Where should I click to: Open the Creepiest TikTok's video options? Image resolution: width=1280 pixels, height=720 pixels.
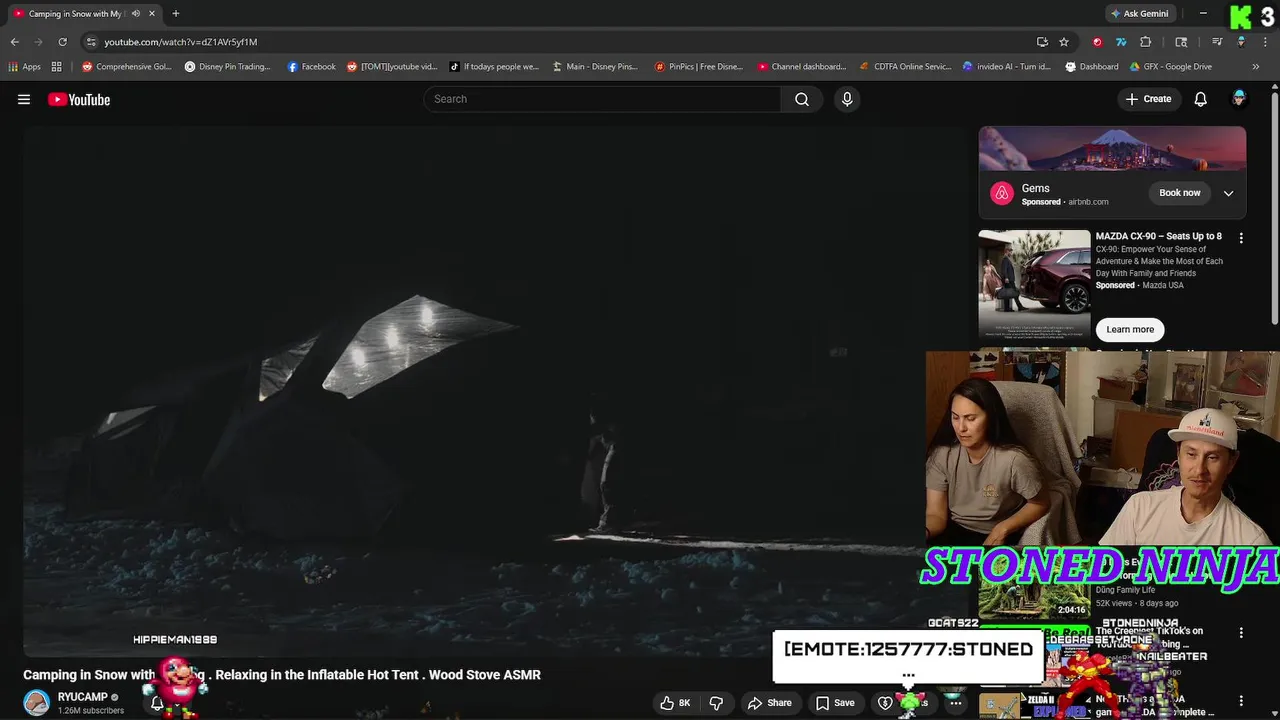click(x=1241, y=633)
